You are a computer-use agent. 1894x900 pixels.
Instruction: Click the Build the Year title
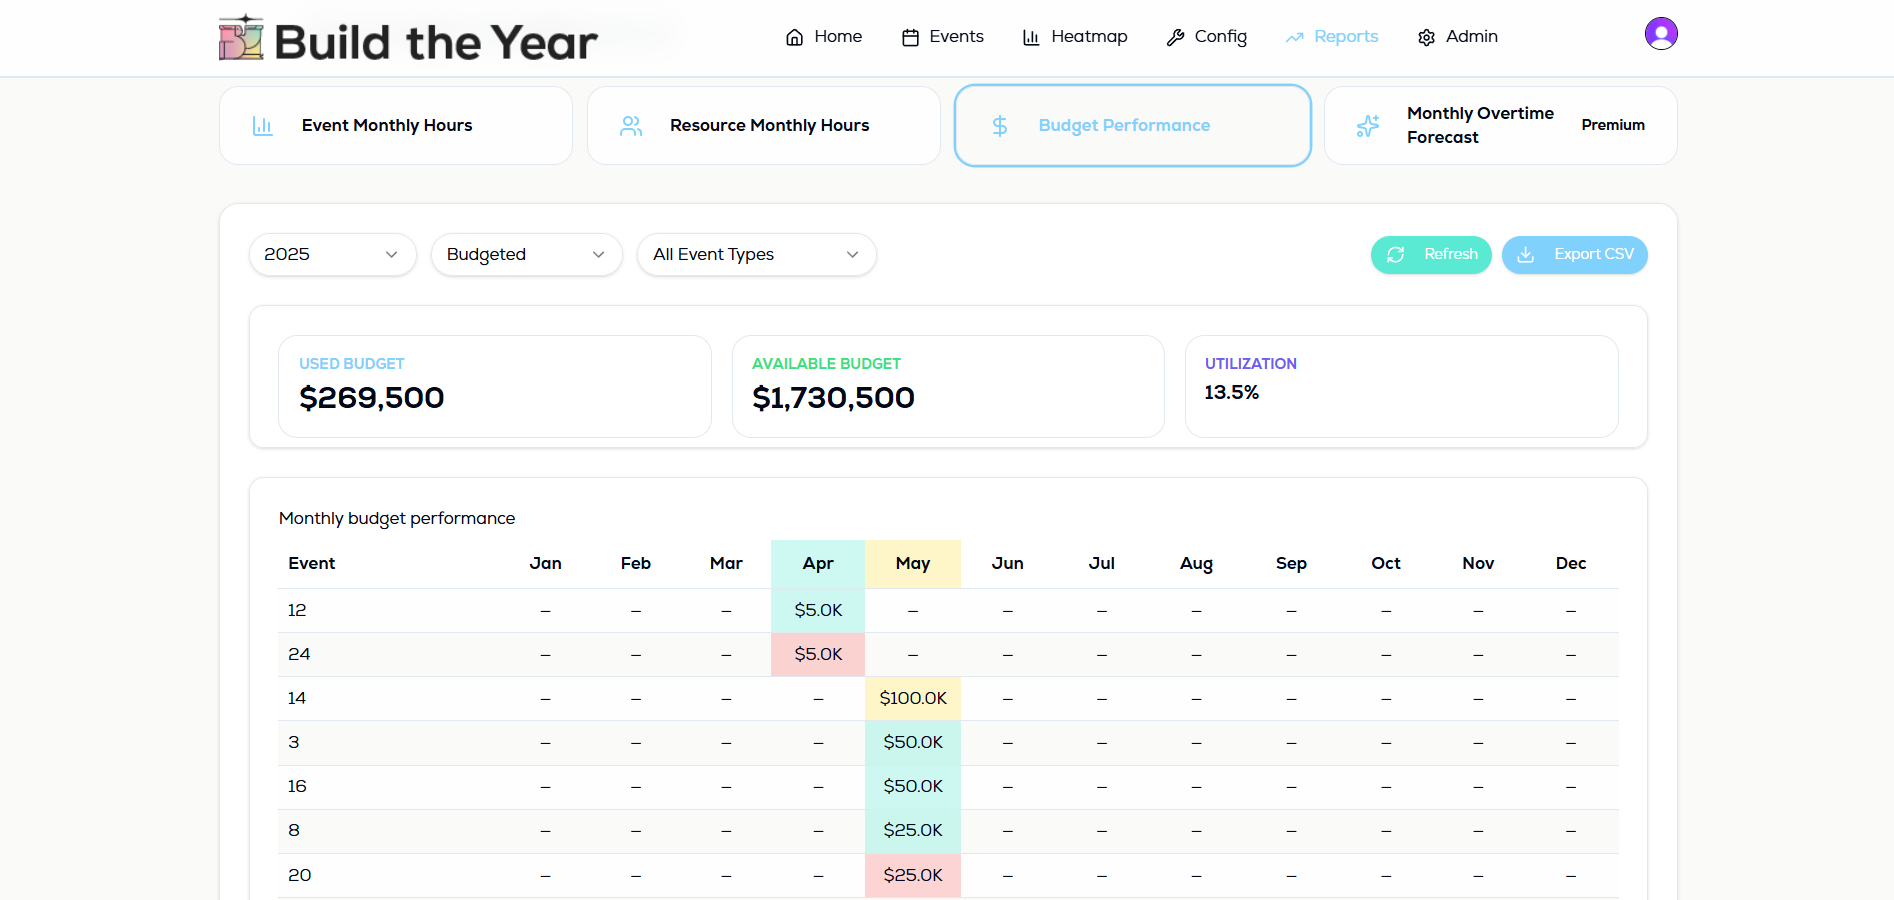click(436, 42)
